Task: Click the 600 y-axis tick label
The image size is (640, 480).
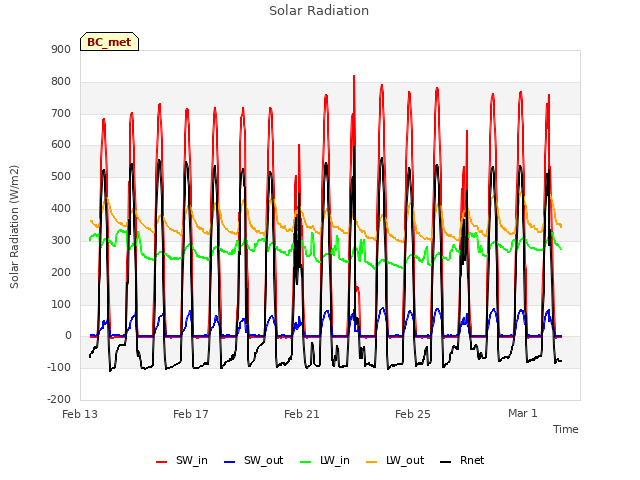Action: point(61,144)
